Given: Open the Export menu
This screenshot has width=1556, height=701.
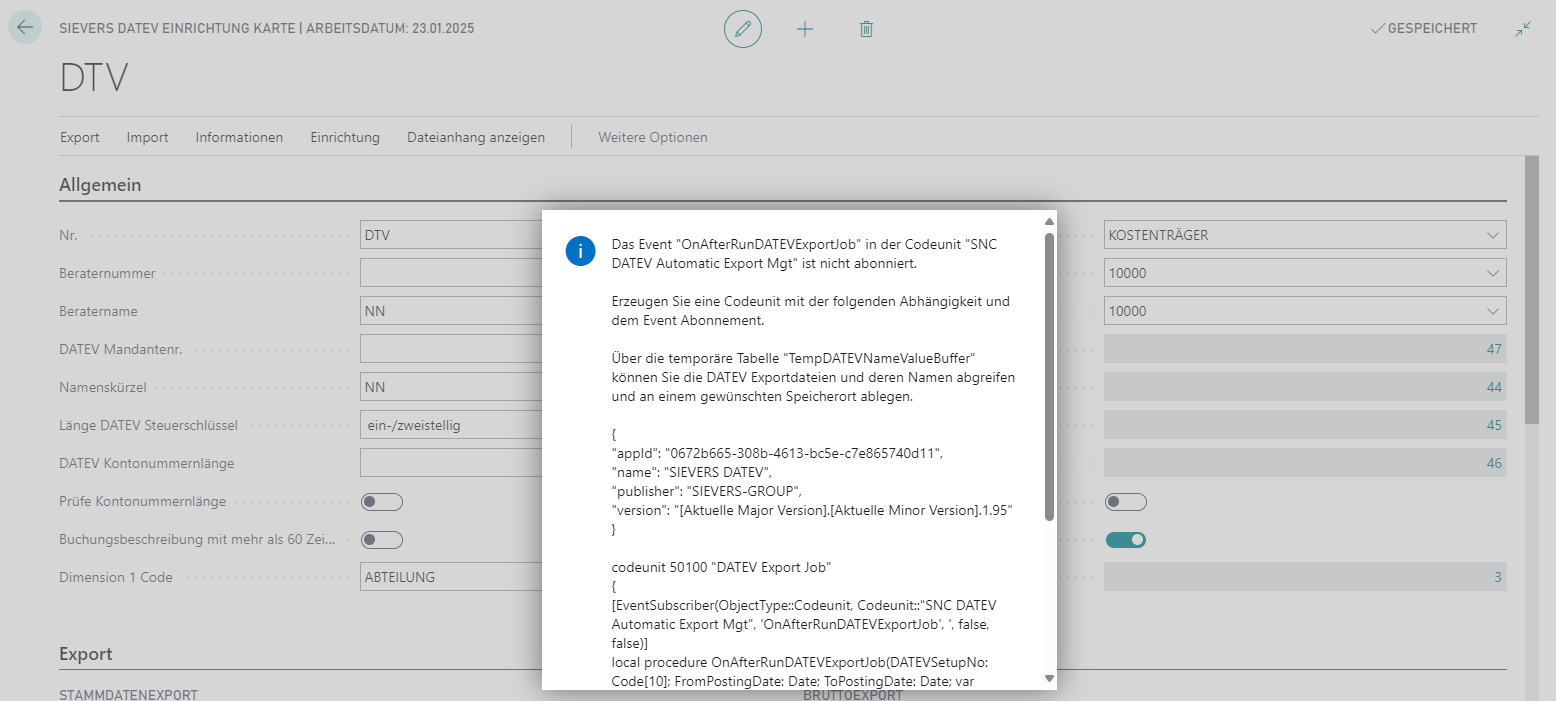Looking at the screenshot, I should coord(80,137).
